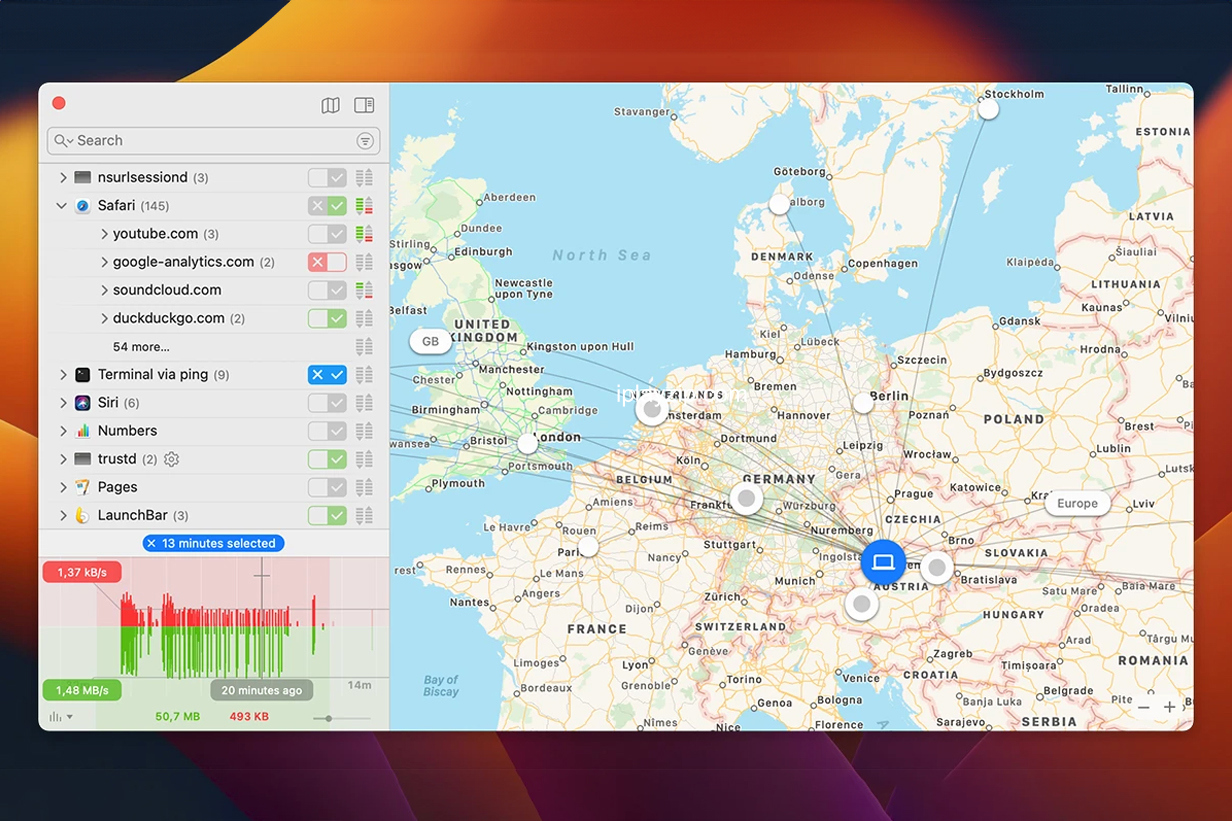The height and width of the screenshot is (821, 1232).
Task: Select the connection node near Frankfurt
Action: (x=746, y=498)
